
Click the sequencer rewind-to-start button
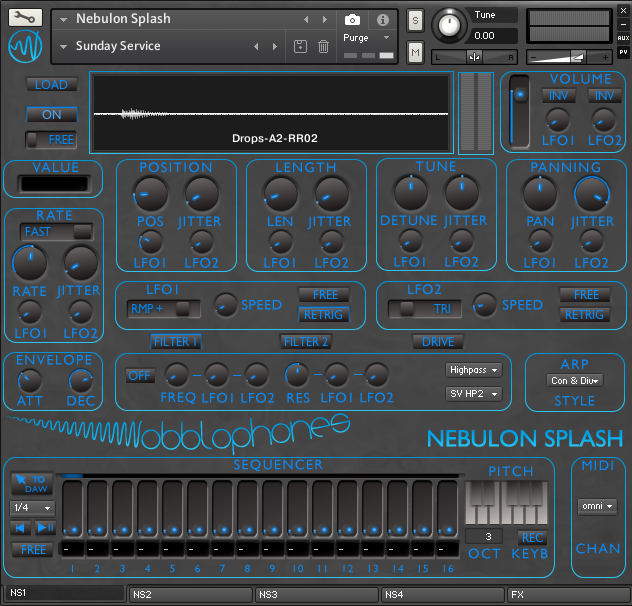point(20,527)
